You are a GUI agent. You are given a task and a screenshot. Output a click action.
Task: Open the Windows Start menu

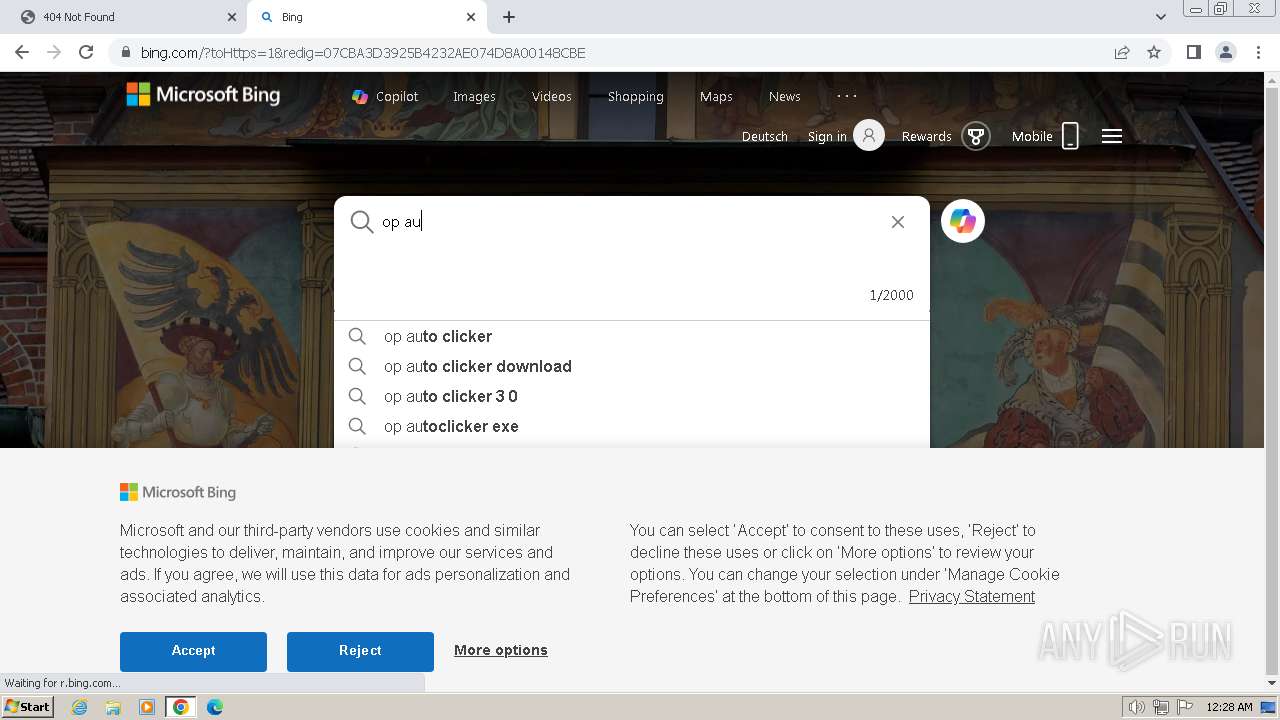pyautogui.click(x=28, y=707)
